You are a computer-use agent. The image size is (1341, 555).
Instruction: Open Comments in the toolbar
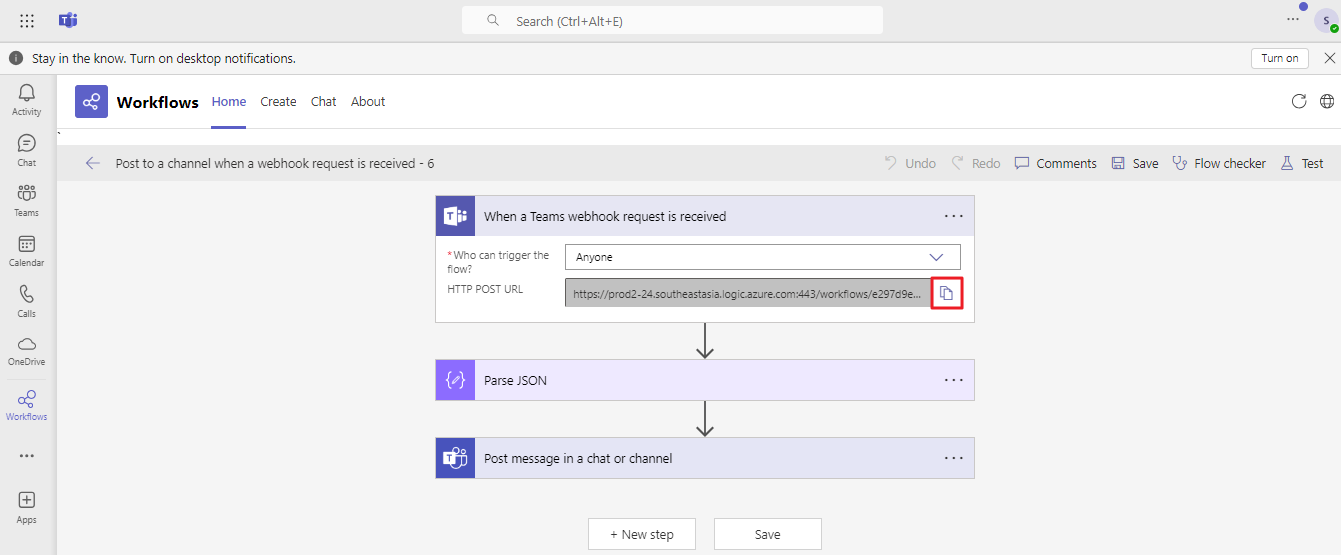1055,163
